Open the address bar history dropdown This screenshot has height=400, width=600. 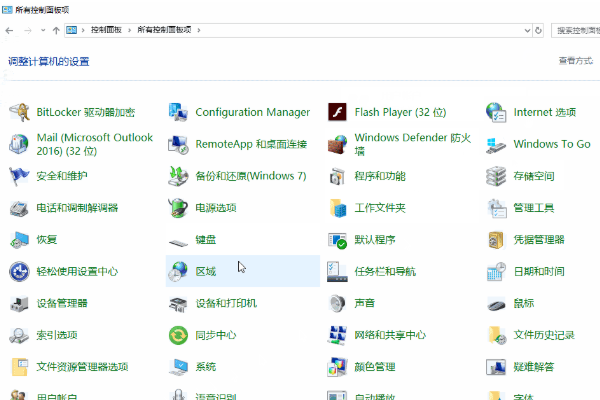(527, 30)
